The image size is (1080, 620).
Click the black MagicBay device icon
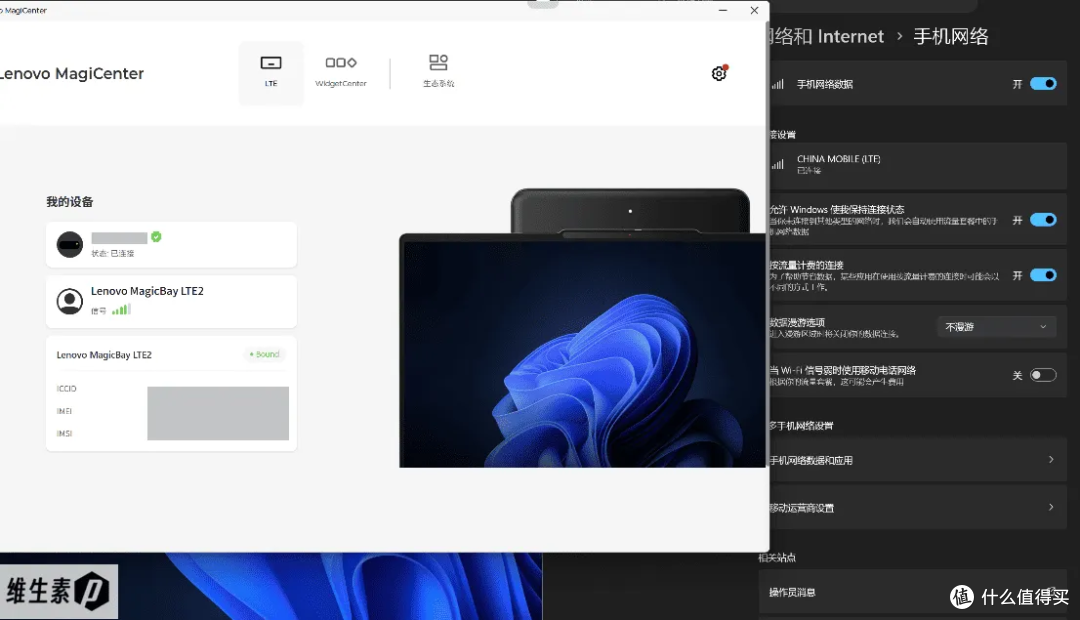pyautogui.click(x=70, y=245)
